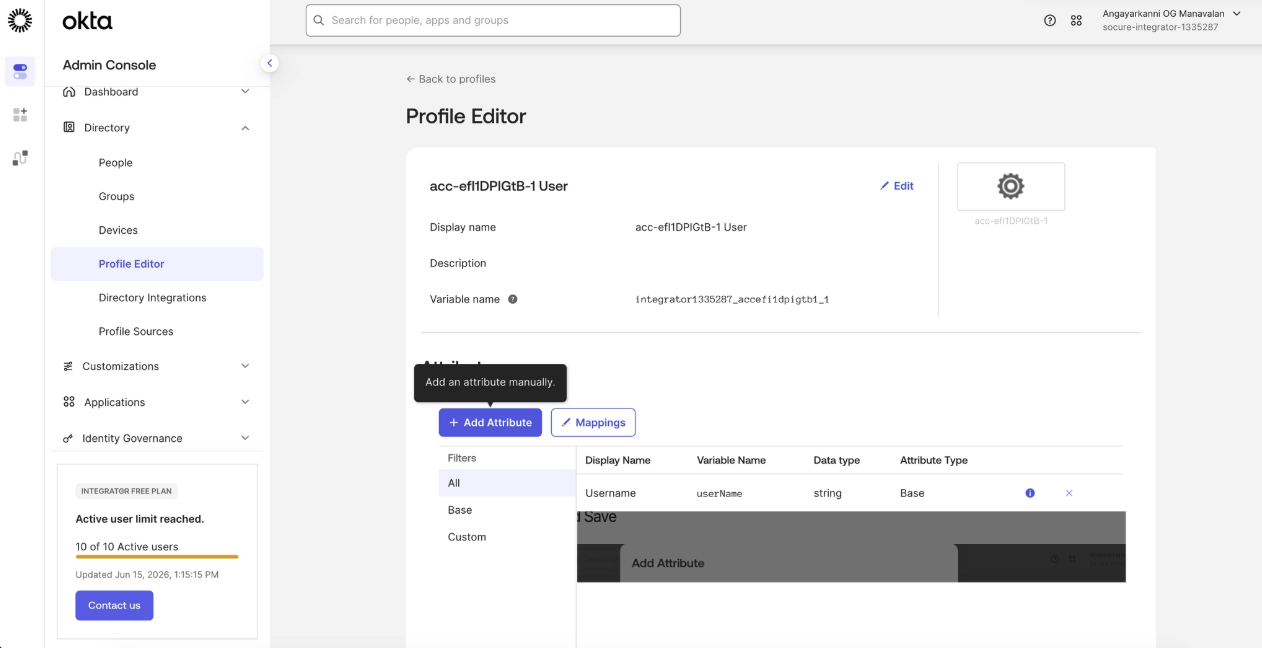Collapse the Directory section chevron

pyautogui.click(x=246, y=128)
